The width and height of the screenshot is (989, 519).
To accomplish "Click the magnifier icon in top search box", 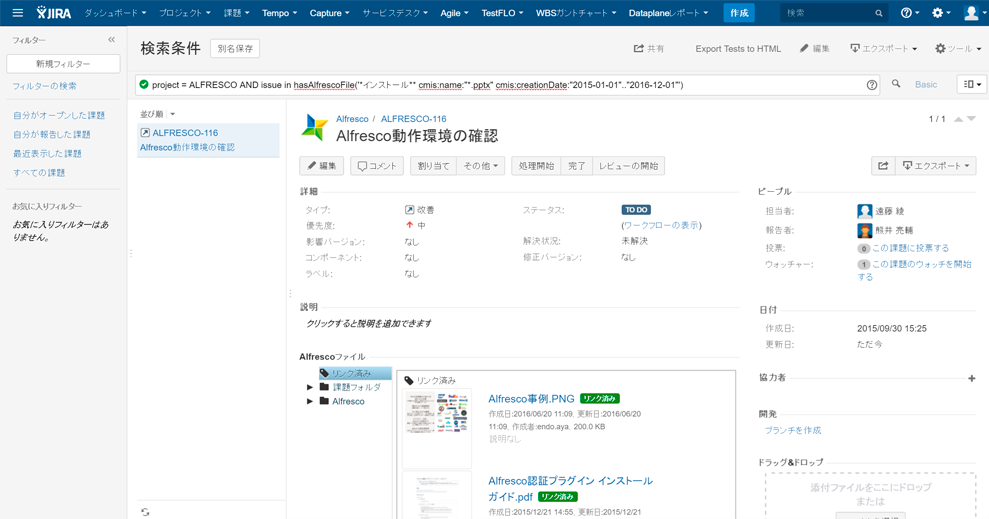I will pos(879,13).
